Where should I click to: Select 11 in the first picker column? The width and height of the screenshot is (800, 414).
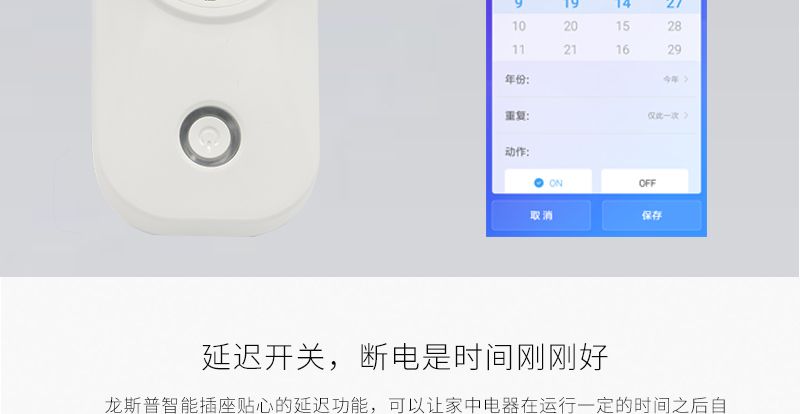click(x=518, y=50)
